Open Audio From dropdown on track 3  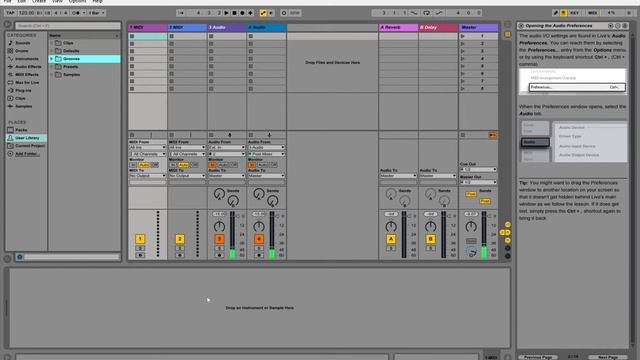[x=227, y=147]
